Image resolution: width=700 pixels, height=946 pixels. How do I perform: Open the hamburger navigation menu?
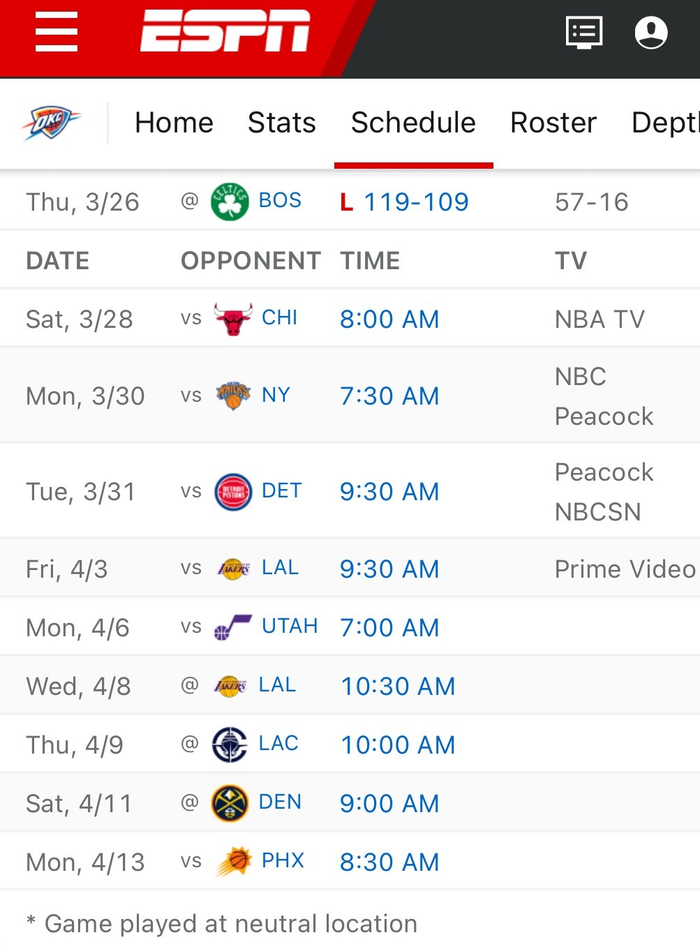coord(56,33)
